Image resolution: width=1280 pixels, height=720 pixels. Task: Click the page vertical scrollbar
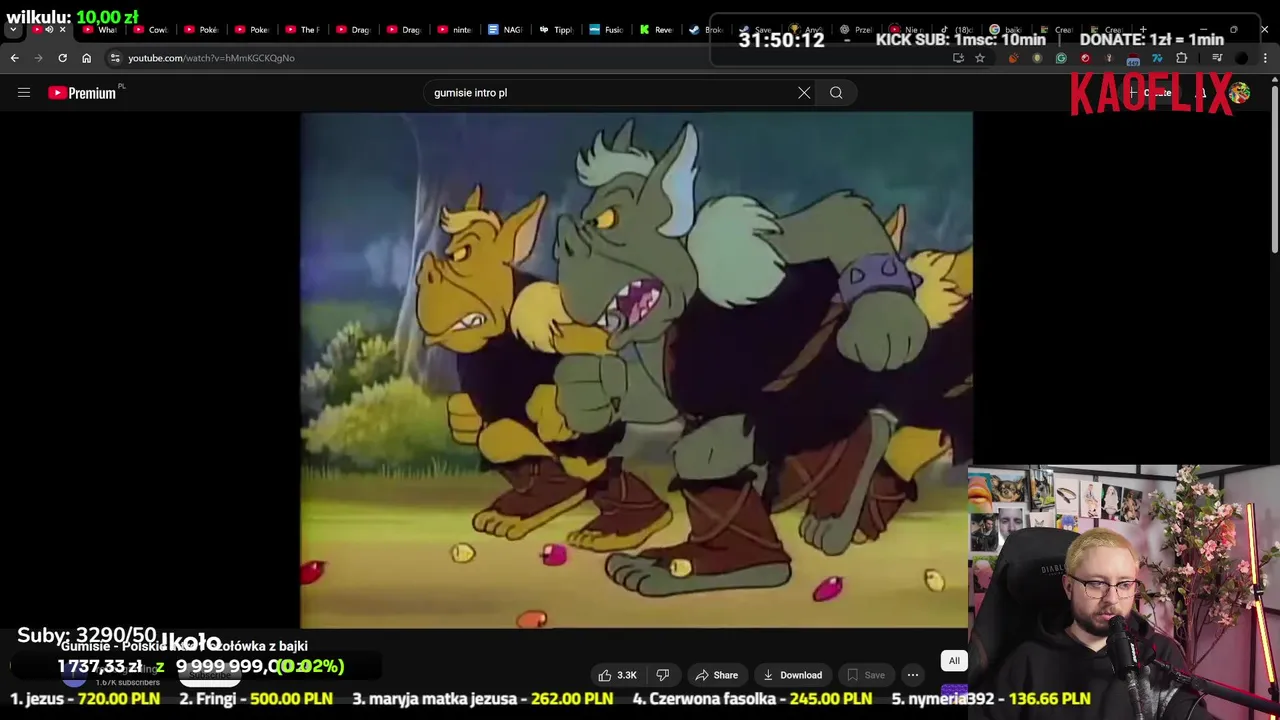click(1274, 170)
